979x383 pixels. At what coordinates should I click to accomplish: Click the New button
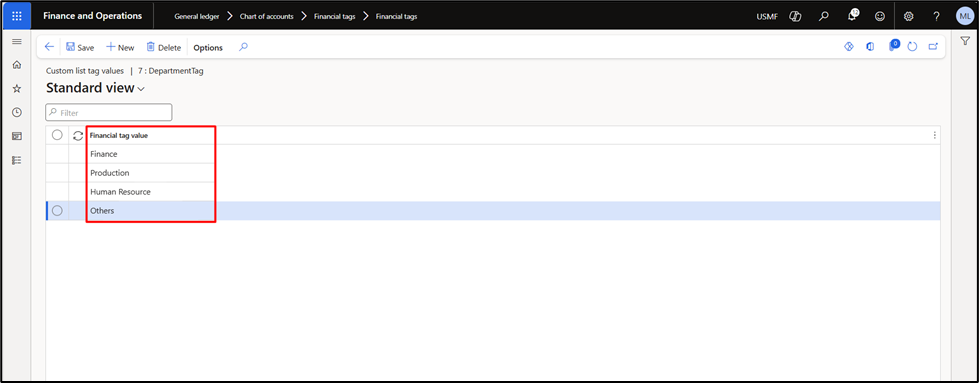(x=120, y=47)
